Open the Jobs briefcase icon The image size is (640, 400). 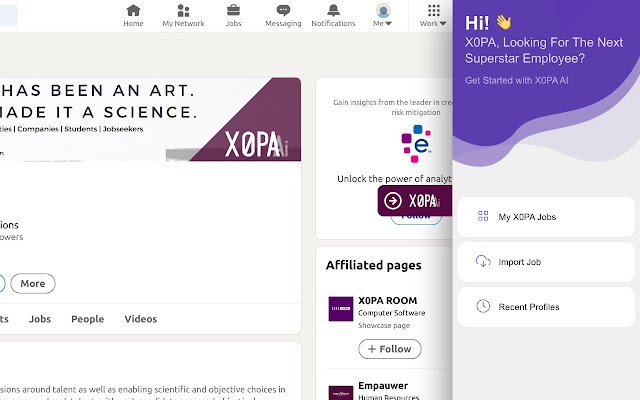233,10
